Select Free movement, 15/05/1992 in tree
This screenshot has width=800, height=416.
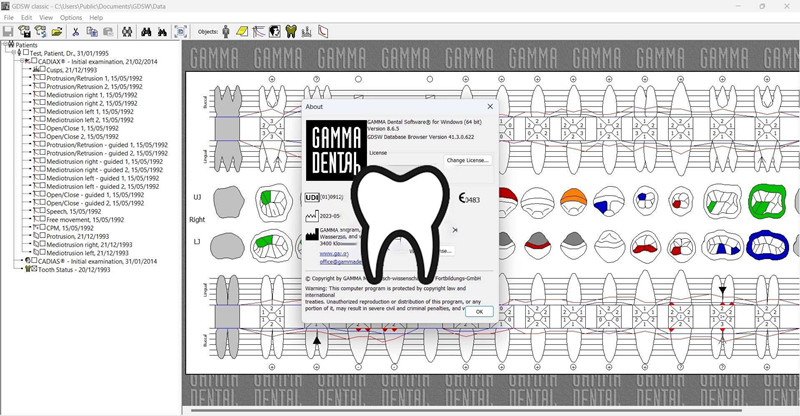point(85,219)
